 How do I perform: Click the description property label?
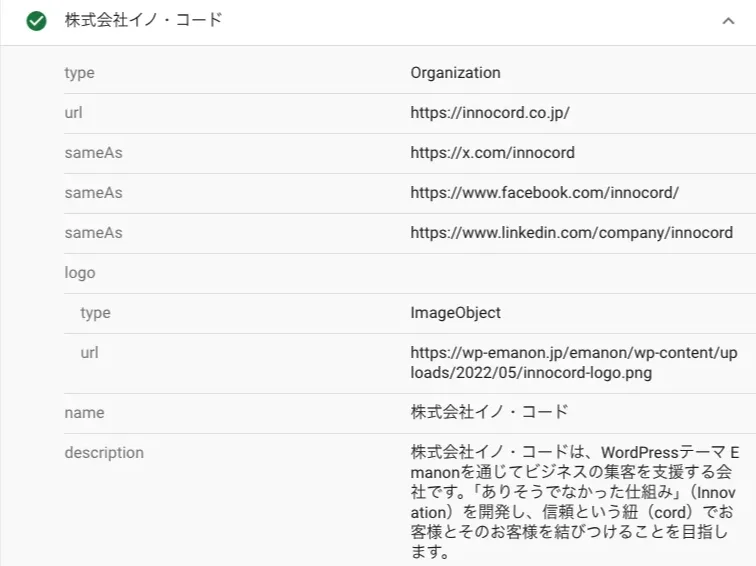pyautogui.click(x=104, y=453)
